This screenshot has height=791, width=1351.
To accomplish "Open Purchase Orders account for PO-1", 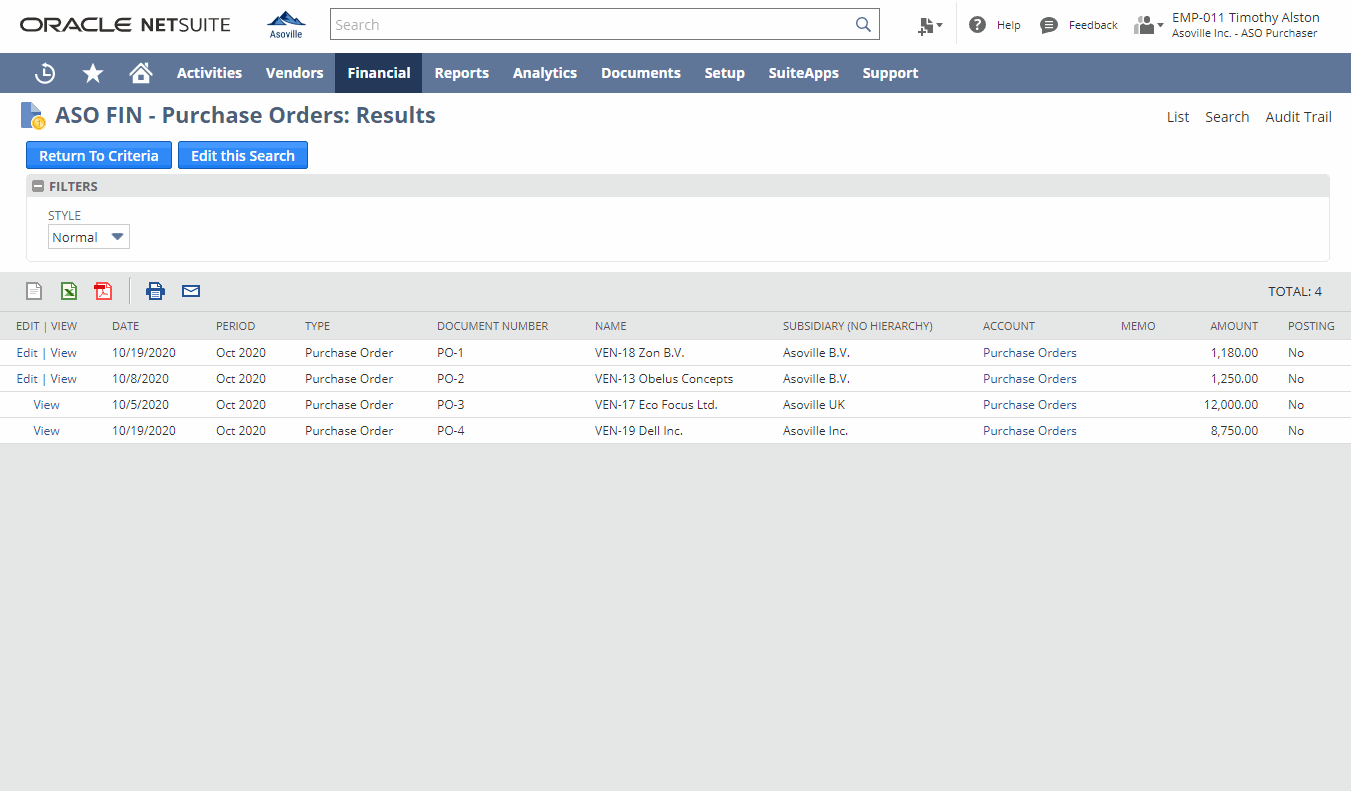I will [1030, 353].
